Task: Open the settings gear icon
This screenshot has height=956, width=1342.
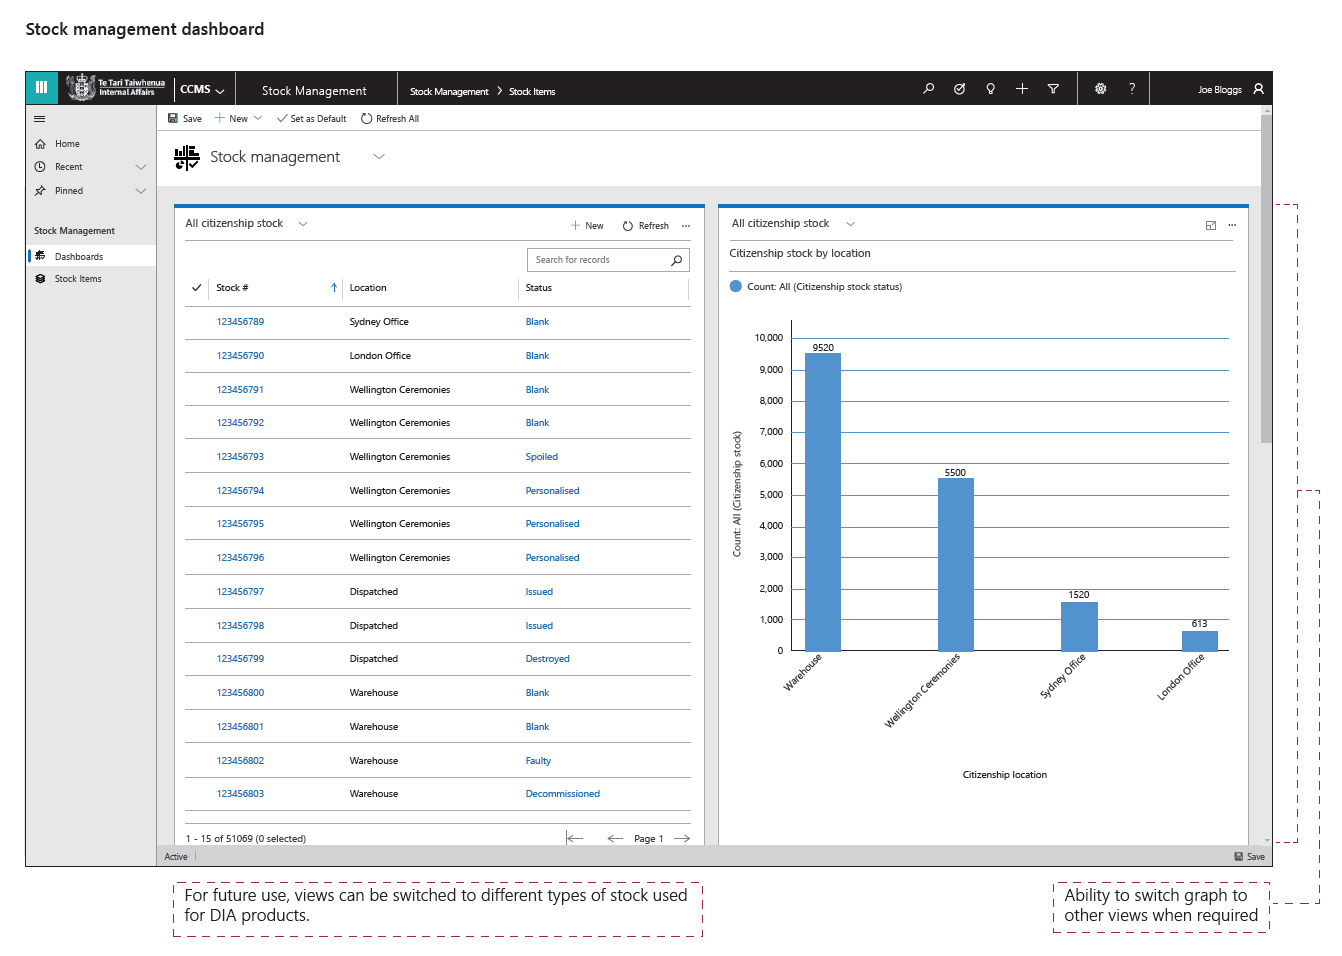Action: [1100, 89]
